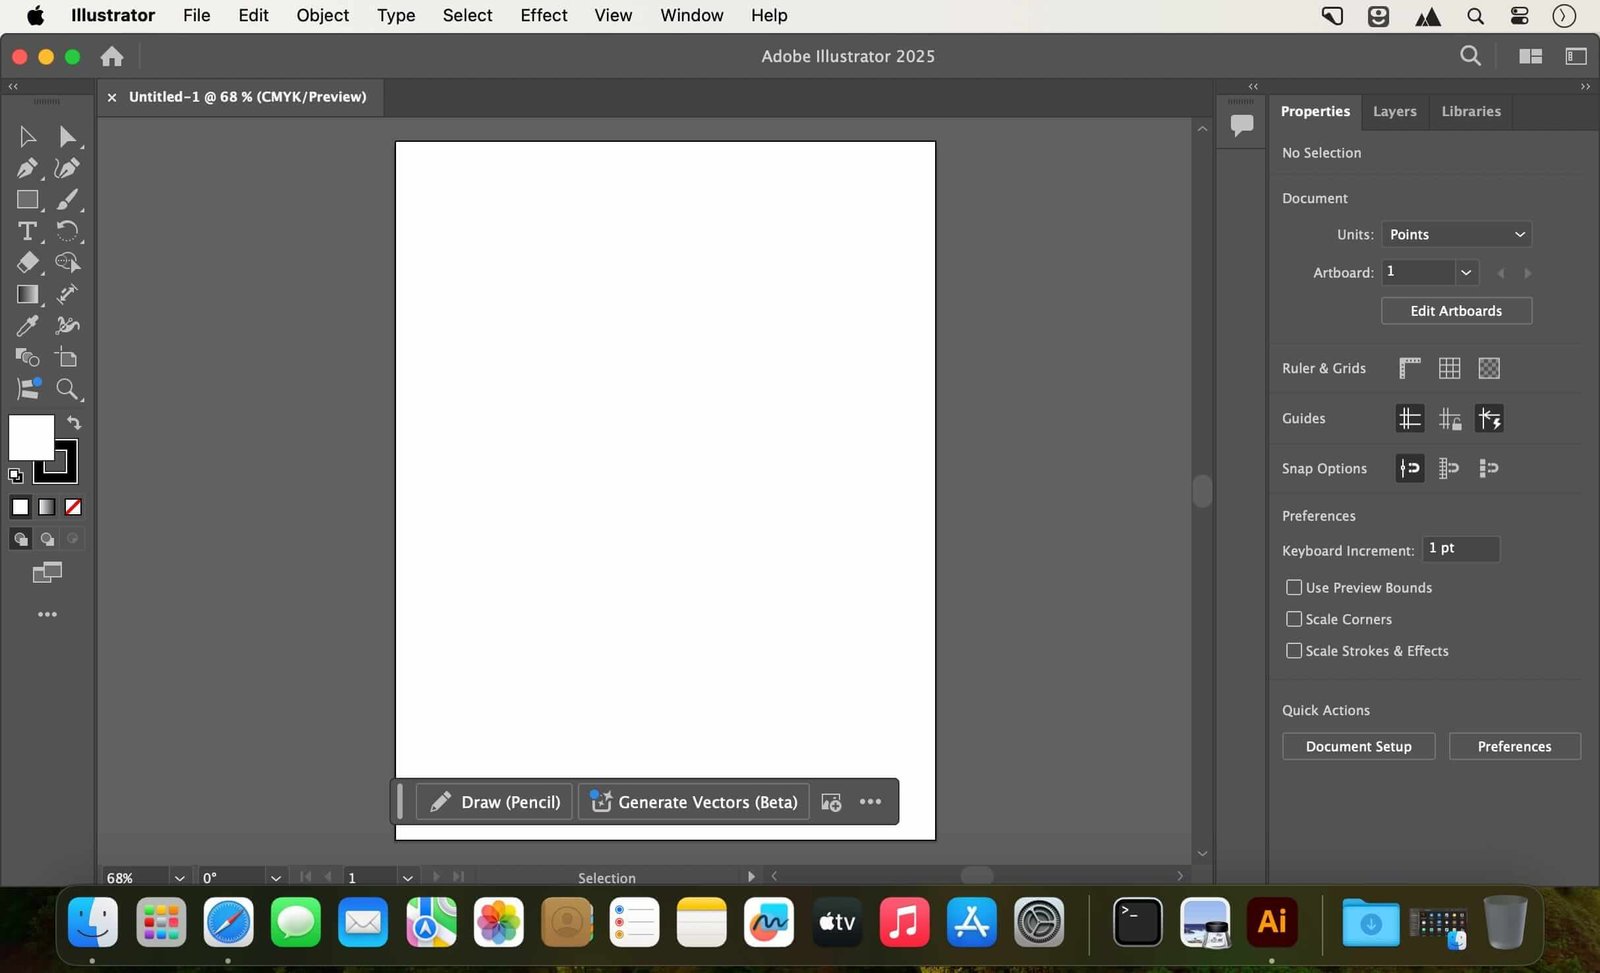This screenshot has width=1600, height=973.
Task: Open the Effect menu
Action: coord(543,15)
